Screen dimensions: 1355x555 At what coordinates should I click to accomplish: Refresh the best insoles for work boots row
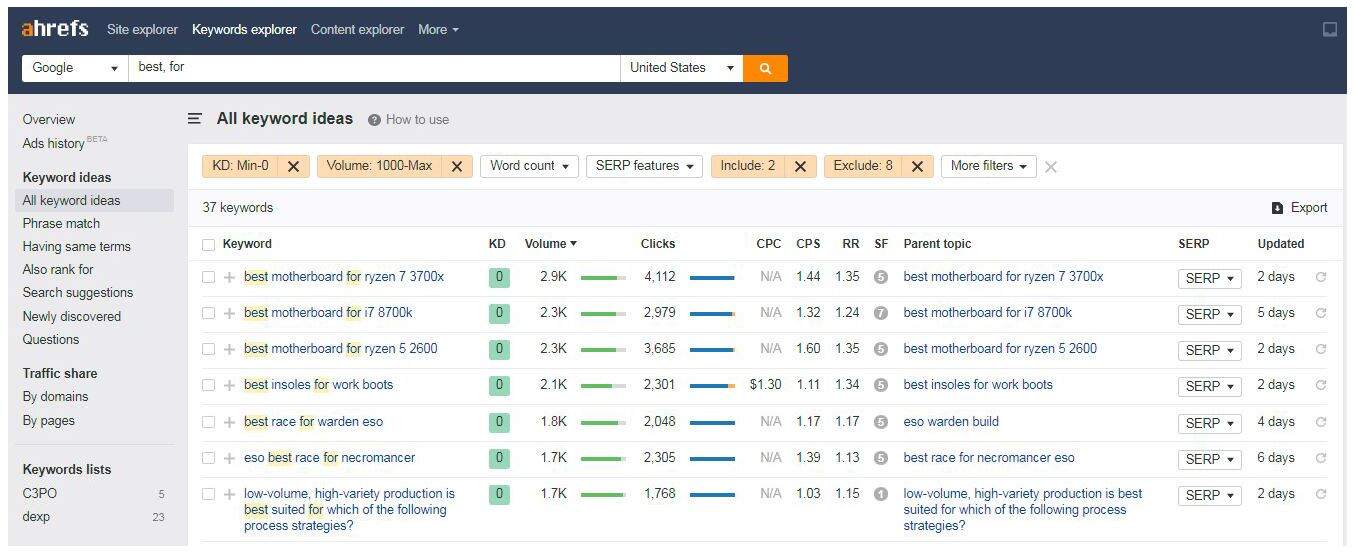click(1321, 386)
